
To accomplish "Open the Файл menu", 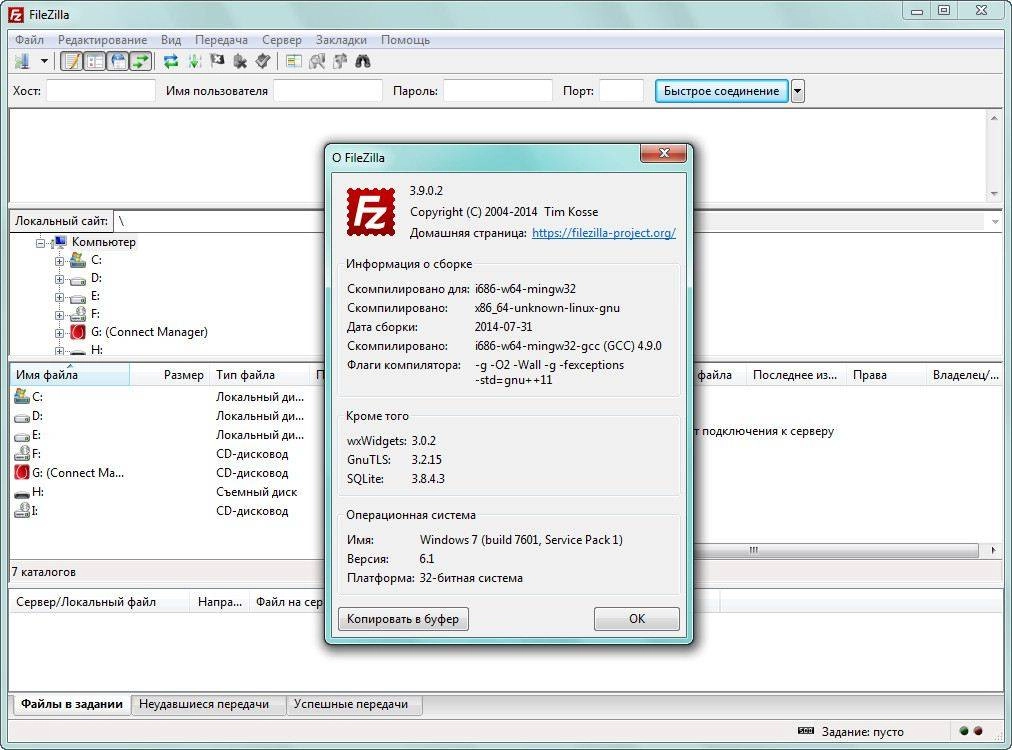I will coord(30,40).
